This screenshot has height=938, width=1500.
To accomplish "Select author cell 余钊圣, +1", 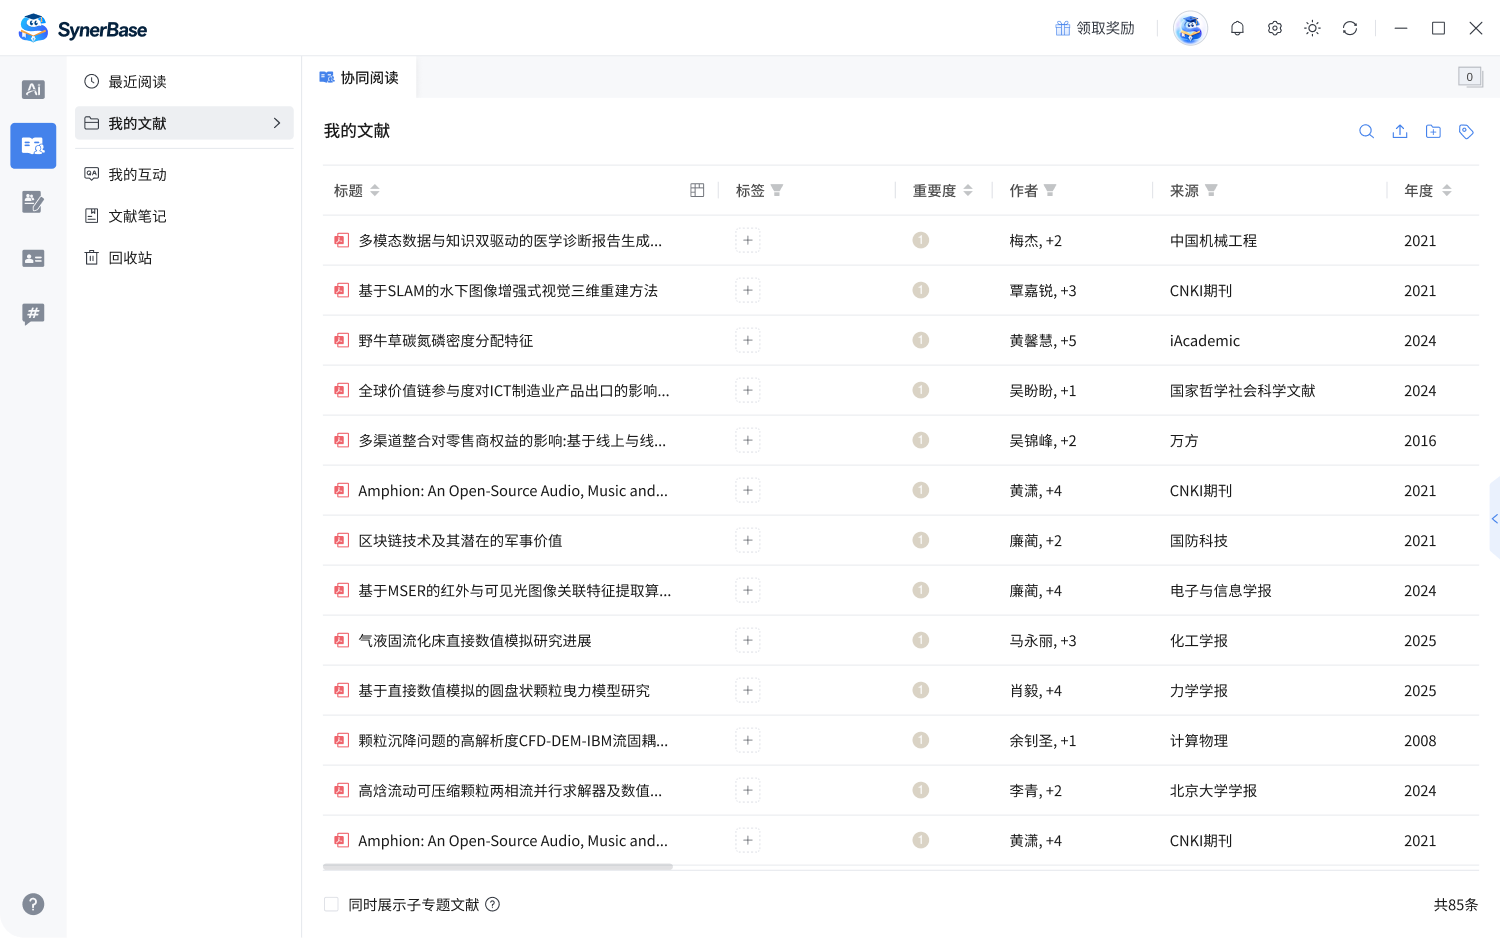I will (x=1042, y=740).
